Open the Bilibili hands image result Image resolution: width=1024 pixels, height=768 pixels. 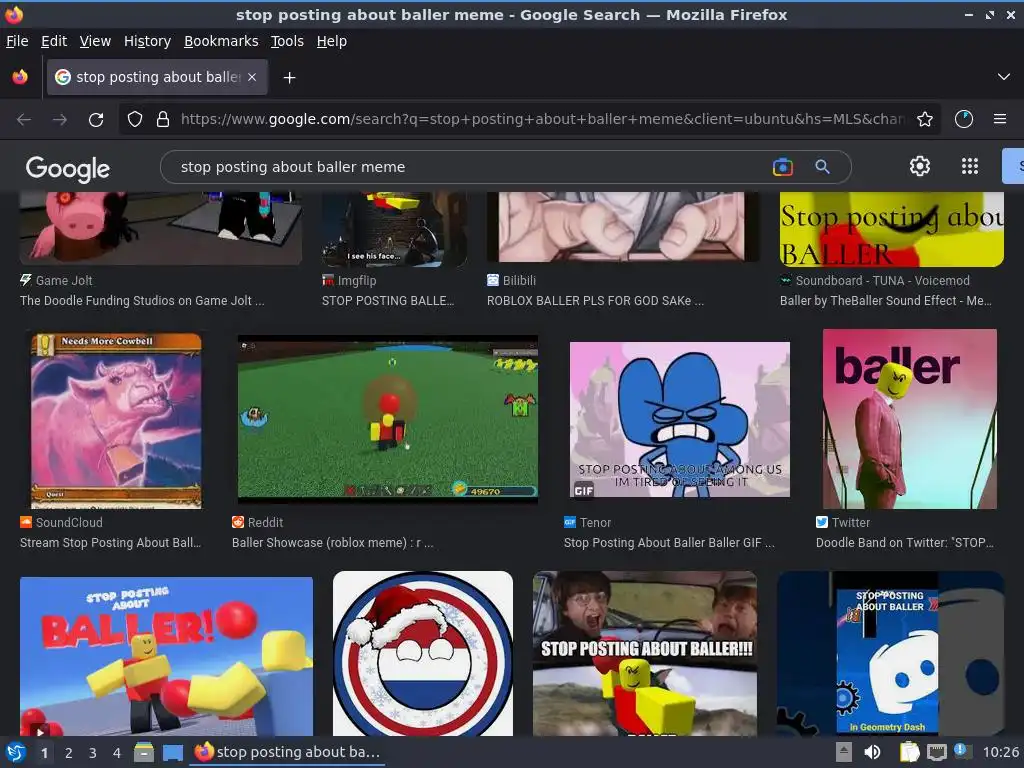pos(622,227)
